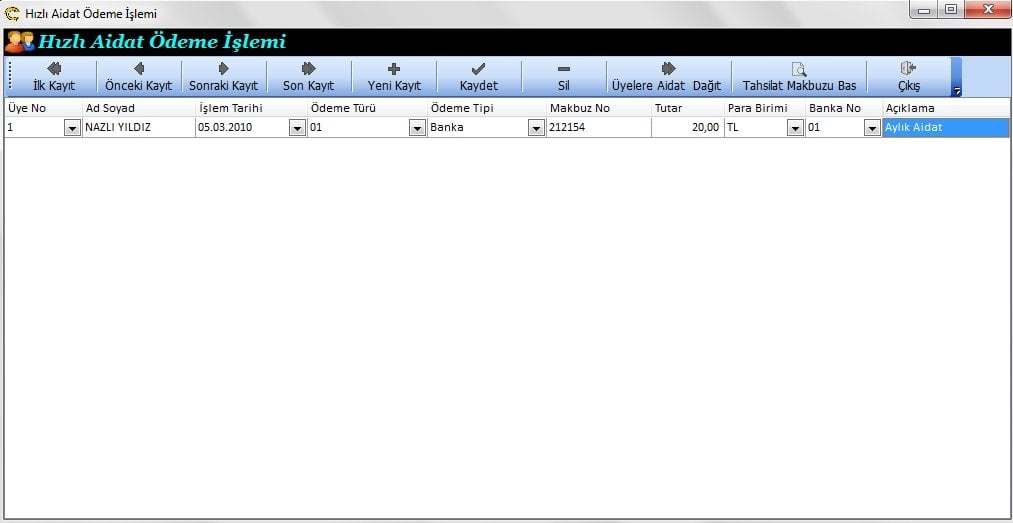This screenshot has width=1013, height=523.
Task: Click Önceki Kayıt previous record arrow
Action: click(x=138, y=77)
